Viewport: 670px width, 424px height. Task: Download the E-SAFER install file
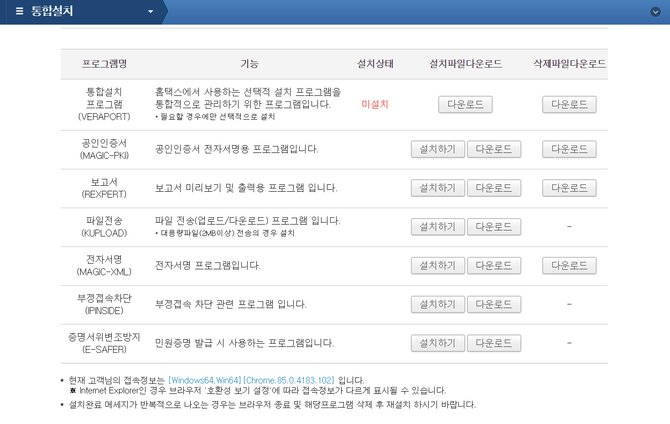coord(493,343)
